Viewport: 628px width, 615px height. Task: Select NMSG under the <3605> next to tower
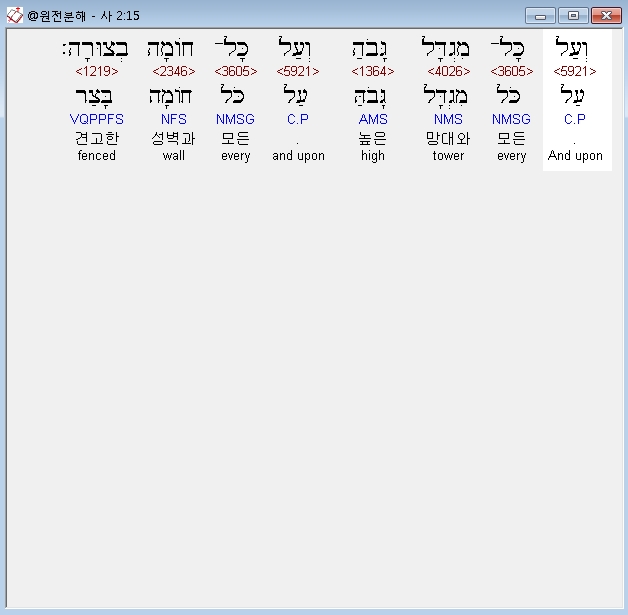(511, 119)
